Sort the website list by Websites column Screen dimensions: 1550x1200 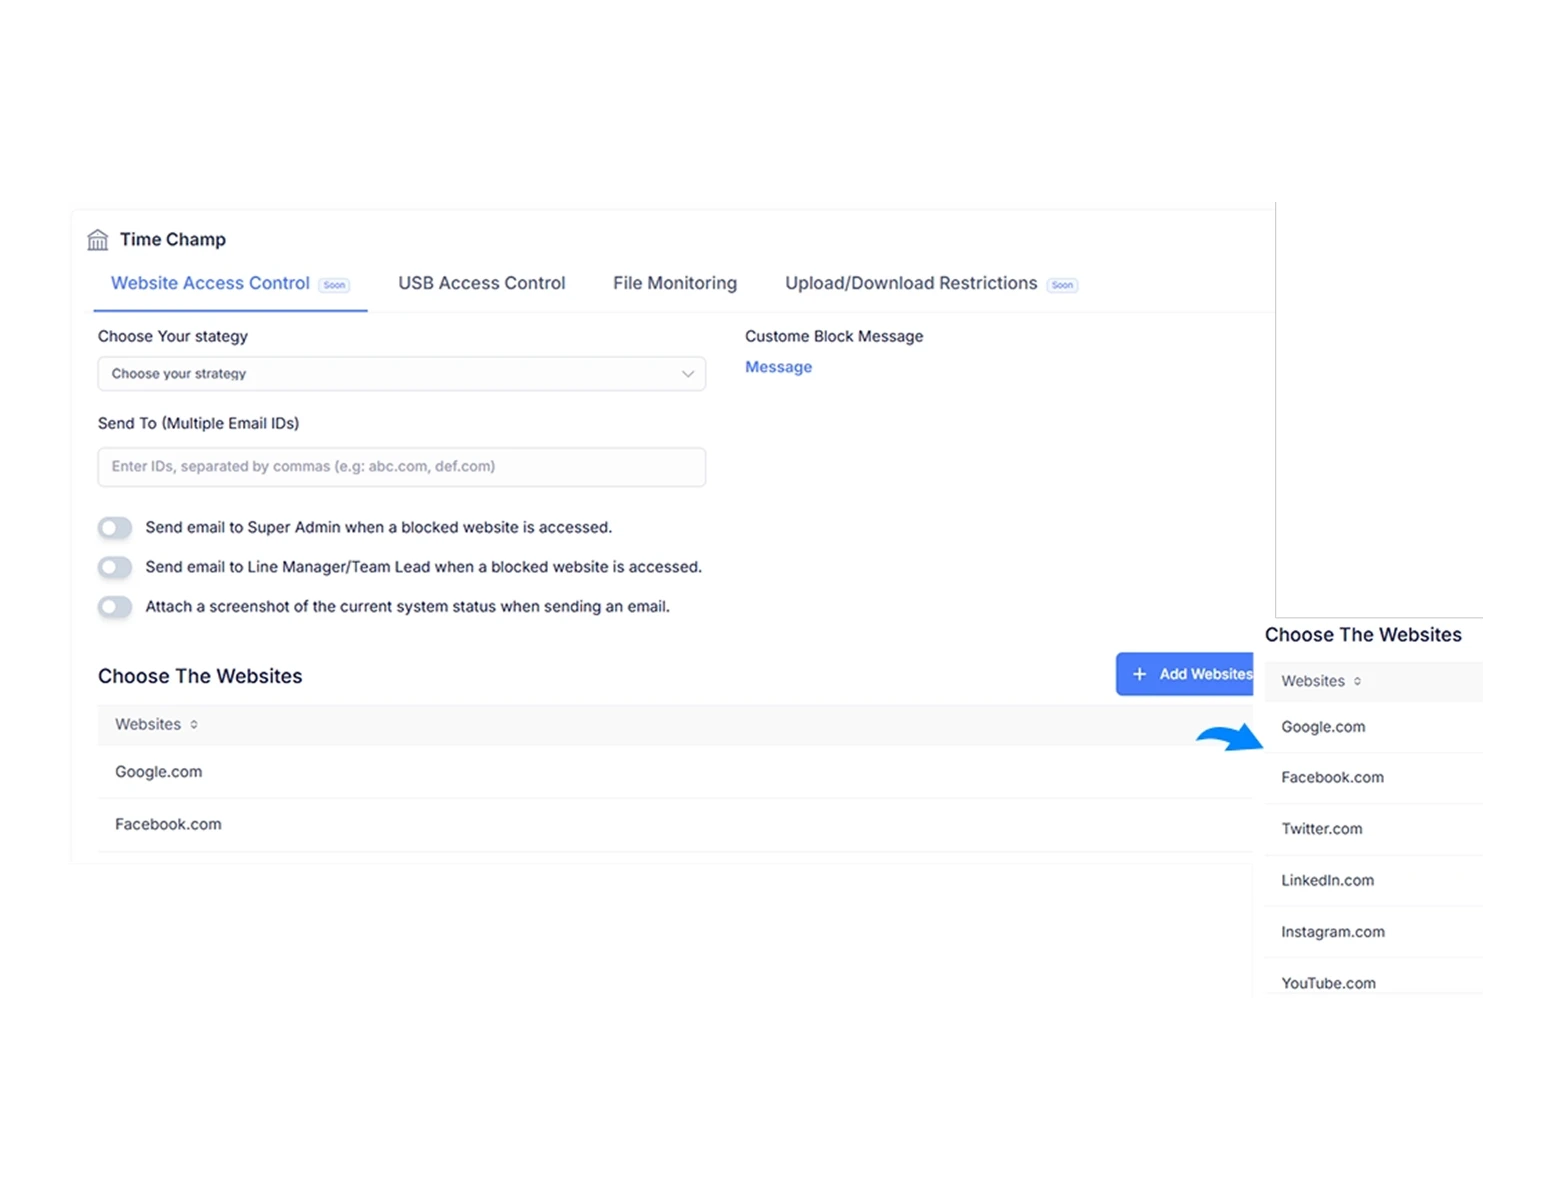[148, 724]
